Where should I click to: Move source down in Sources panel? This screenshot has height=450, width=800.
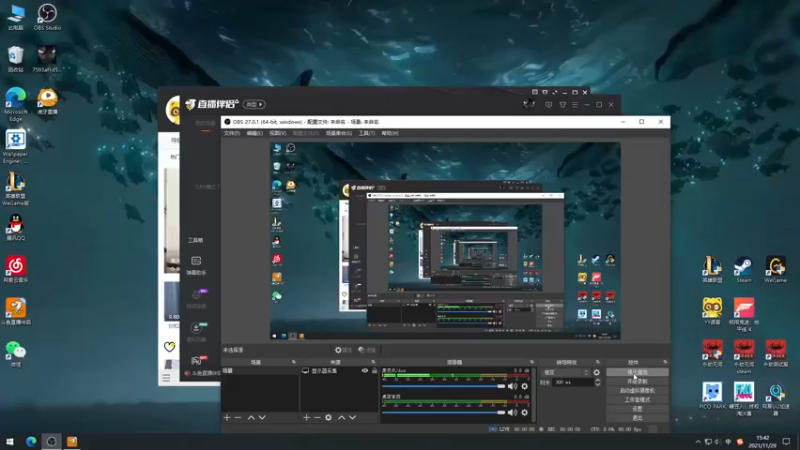coord(353,417)
